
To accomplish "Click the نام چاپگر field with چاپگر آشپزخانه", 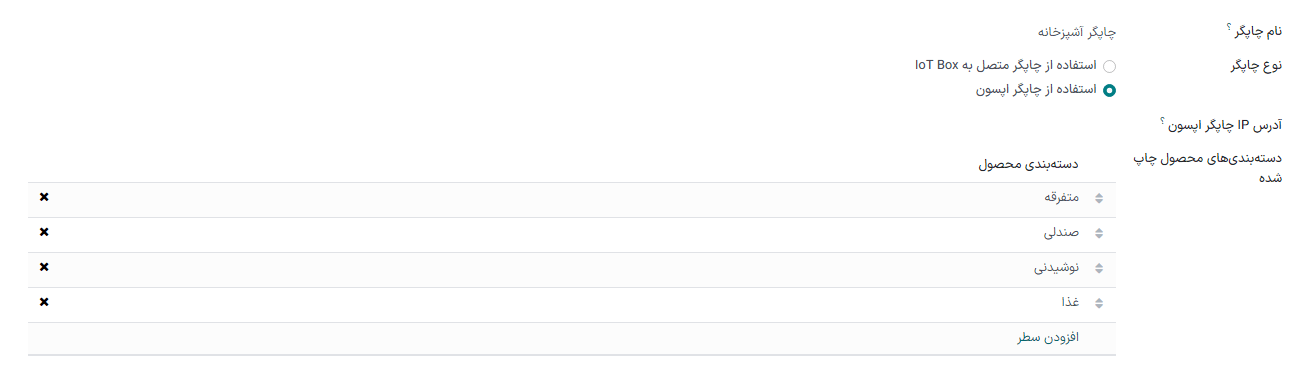I will coord(572,31).
